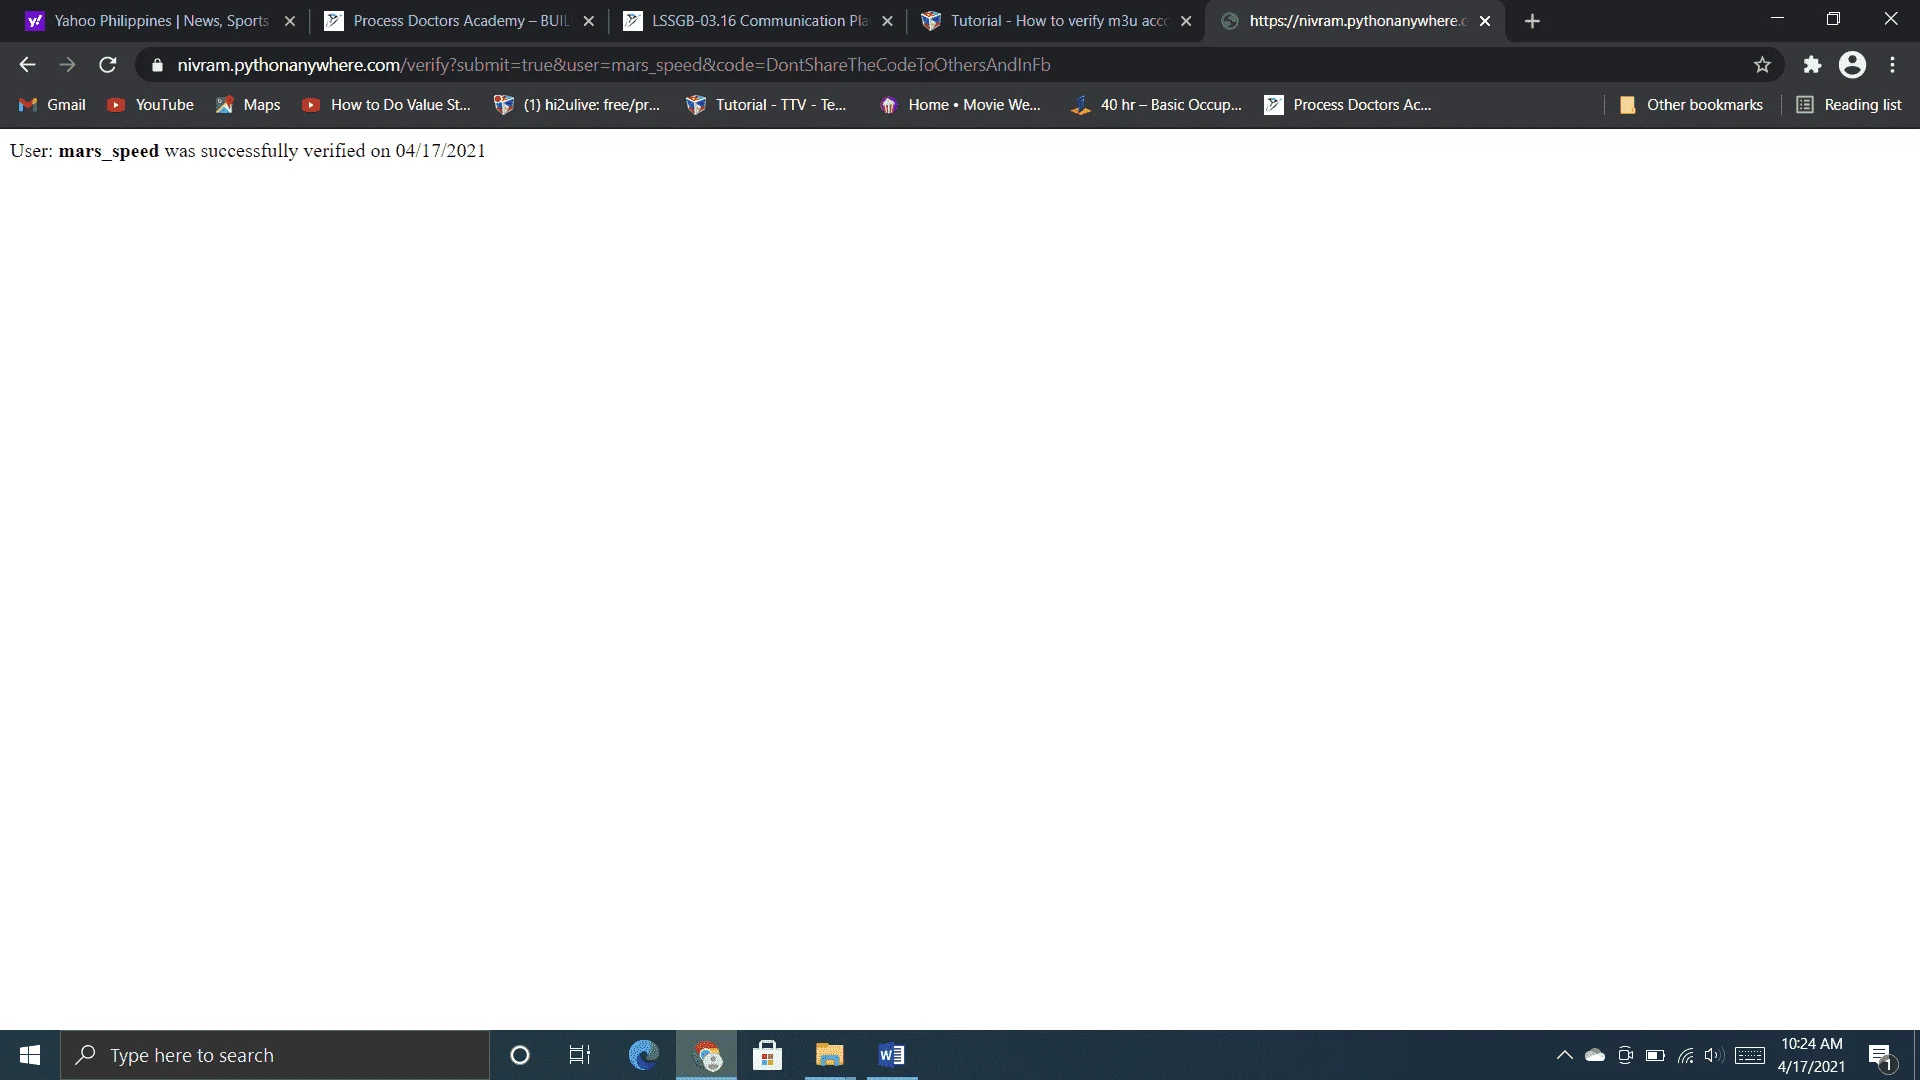This screenshot has width=1920, height=1080.
Task: Open How to Do Value St... bookmark
Action: (x=386, y=105)
